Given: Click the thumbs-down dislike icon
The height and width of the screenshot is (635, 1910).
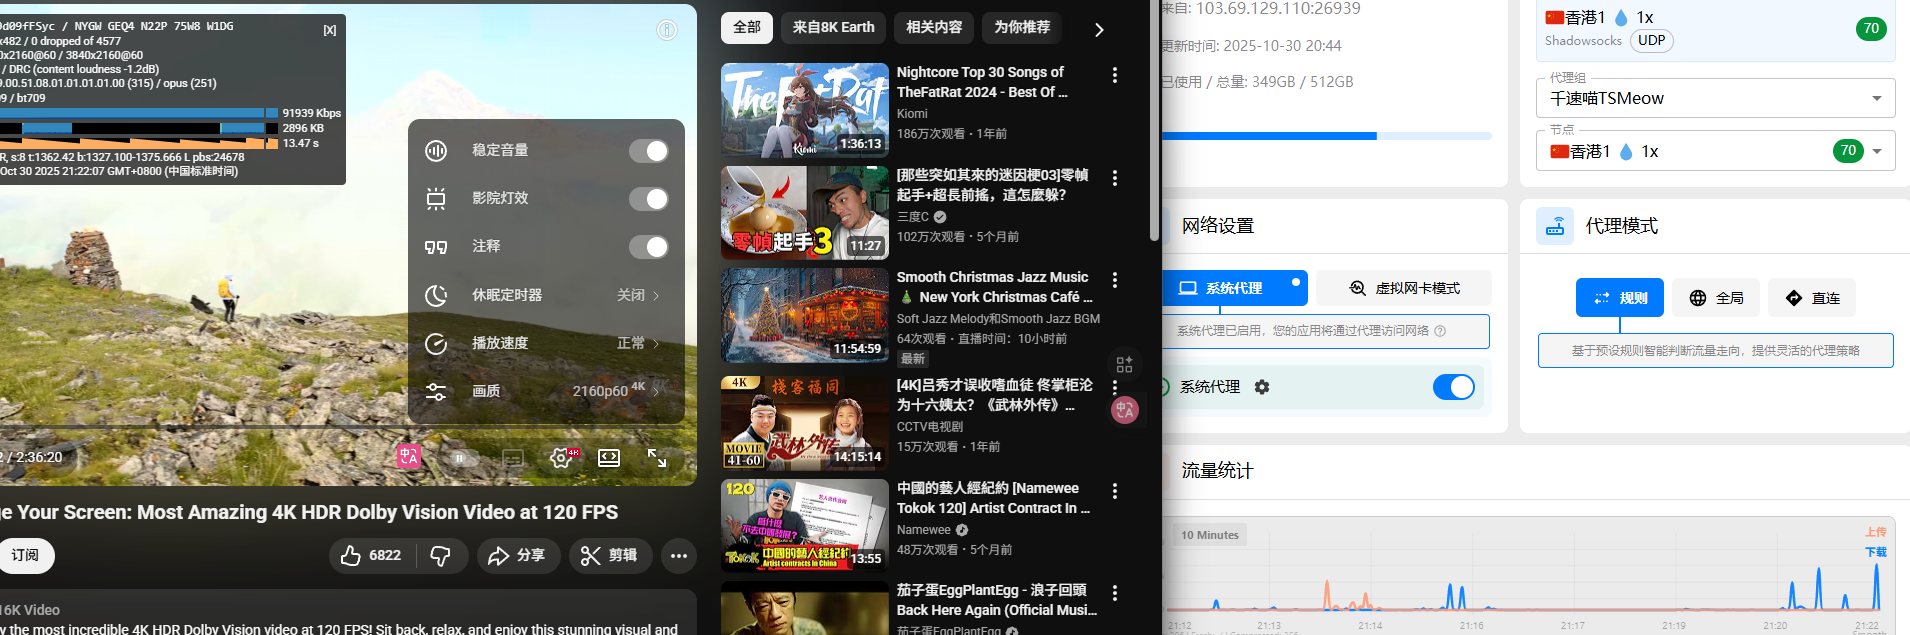Looking at the screenshot, I should [440, 556].
